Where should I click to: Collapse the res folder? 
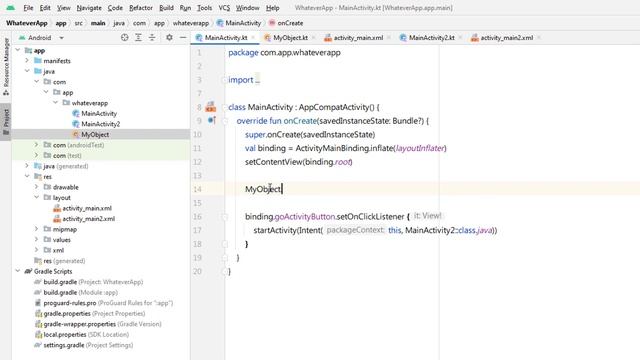(27, 176)
